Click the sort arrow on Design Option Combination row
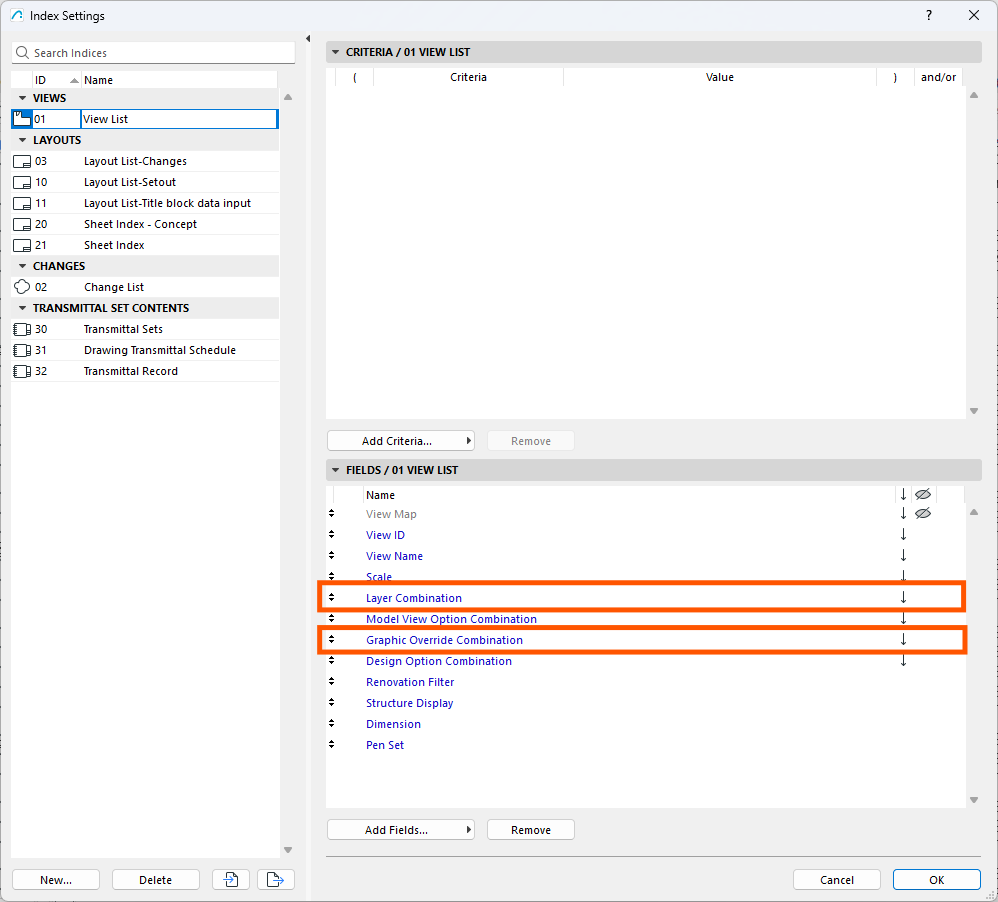The height and width of the screenshot is (902, 998). (x=903, y=660)
